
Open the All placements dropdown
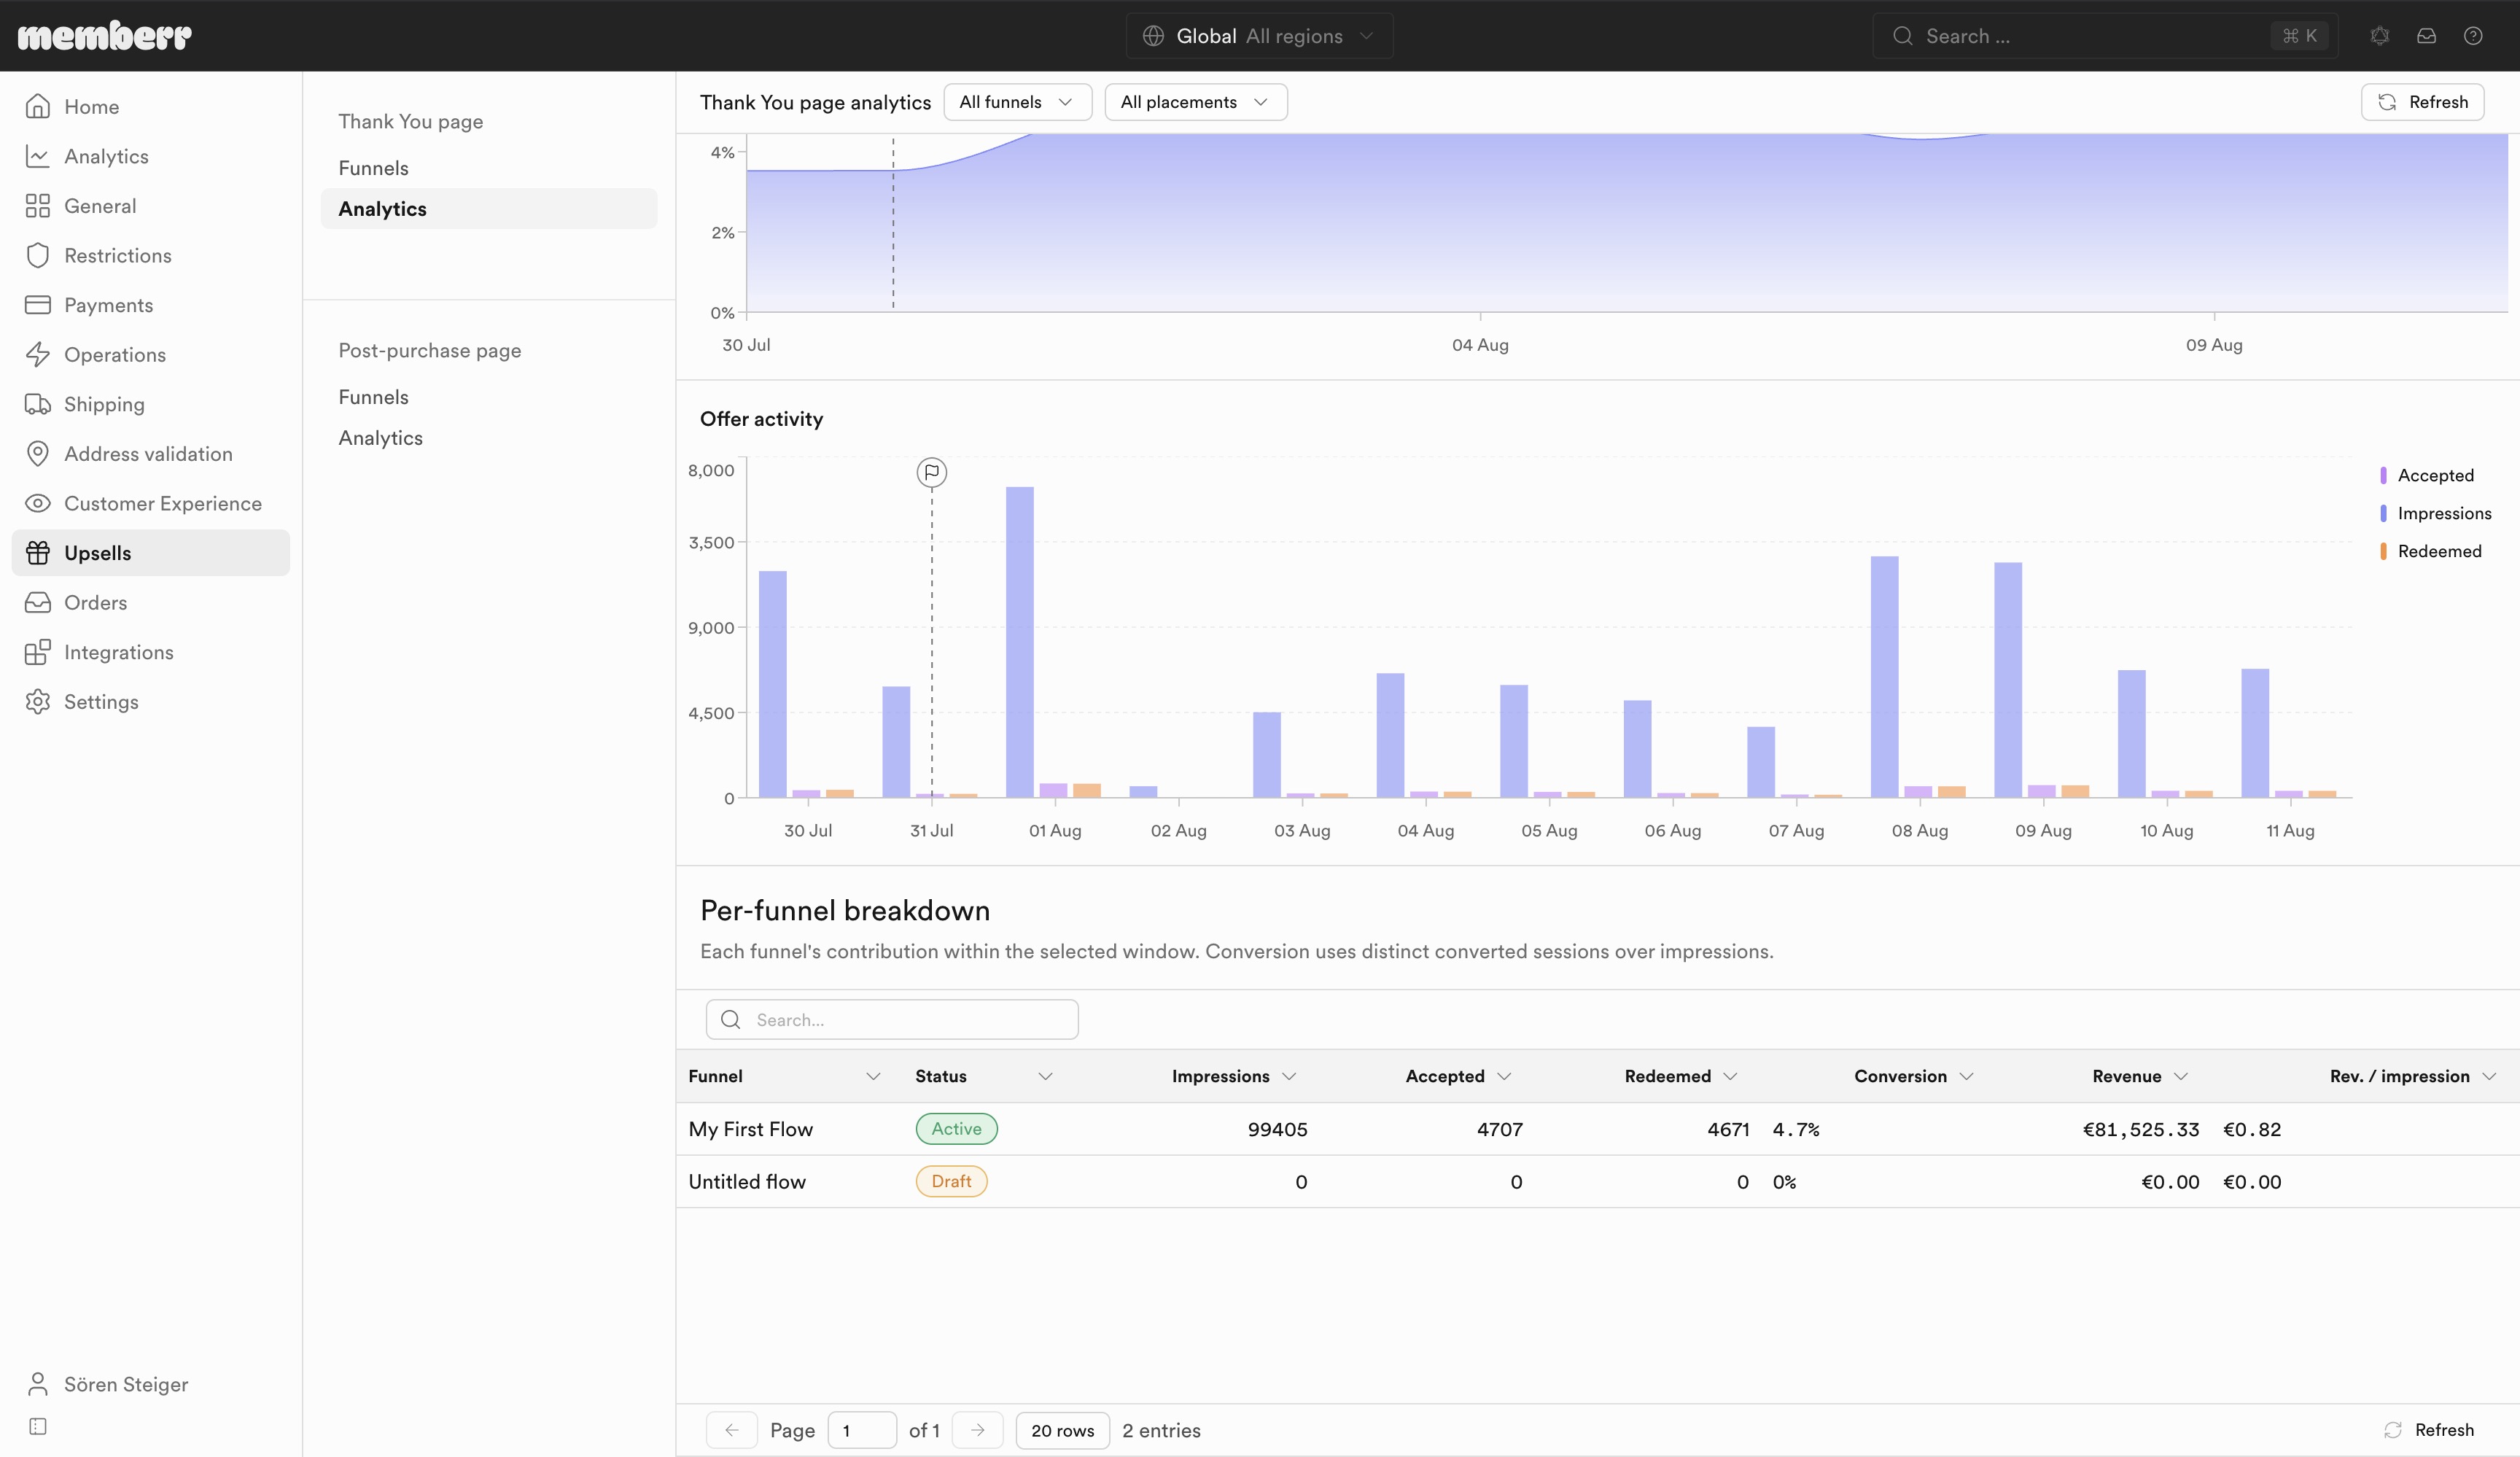[x=1196, y=102]
